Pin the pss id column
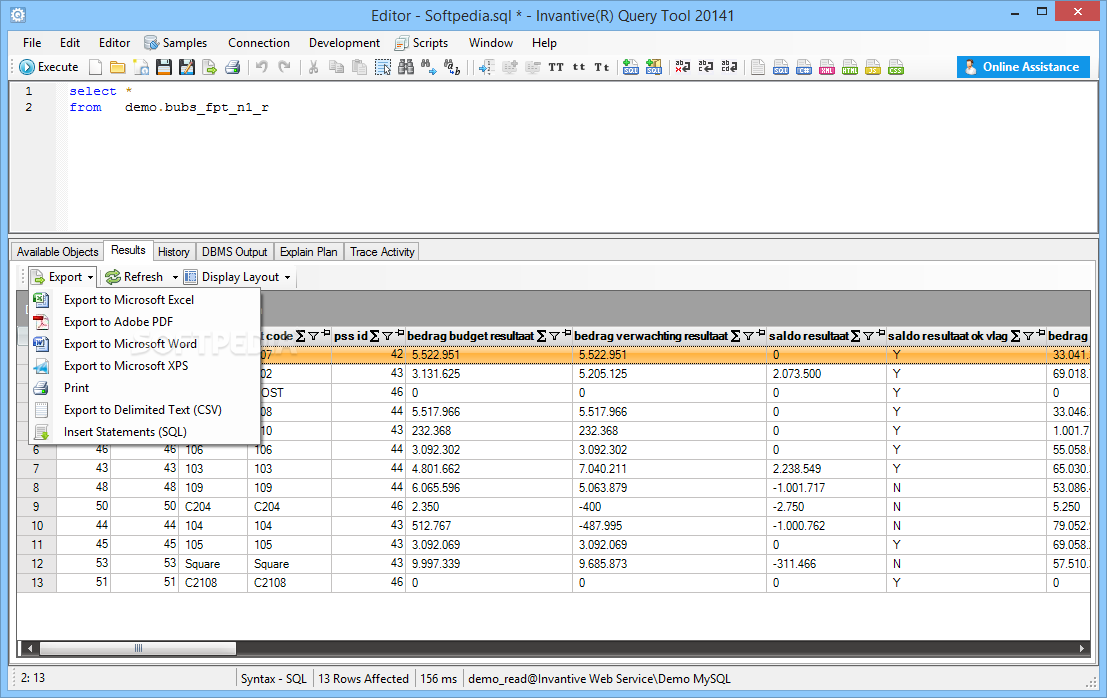 (x=400, y=333)
